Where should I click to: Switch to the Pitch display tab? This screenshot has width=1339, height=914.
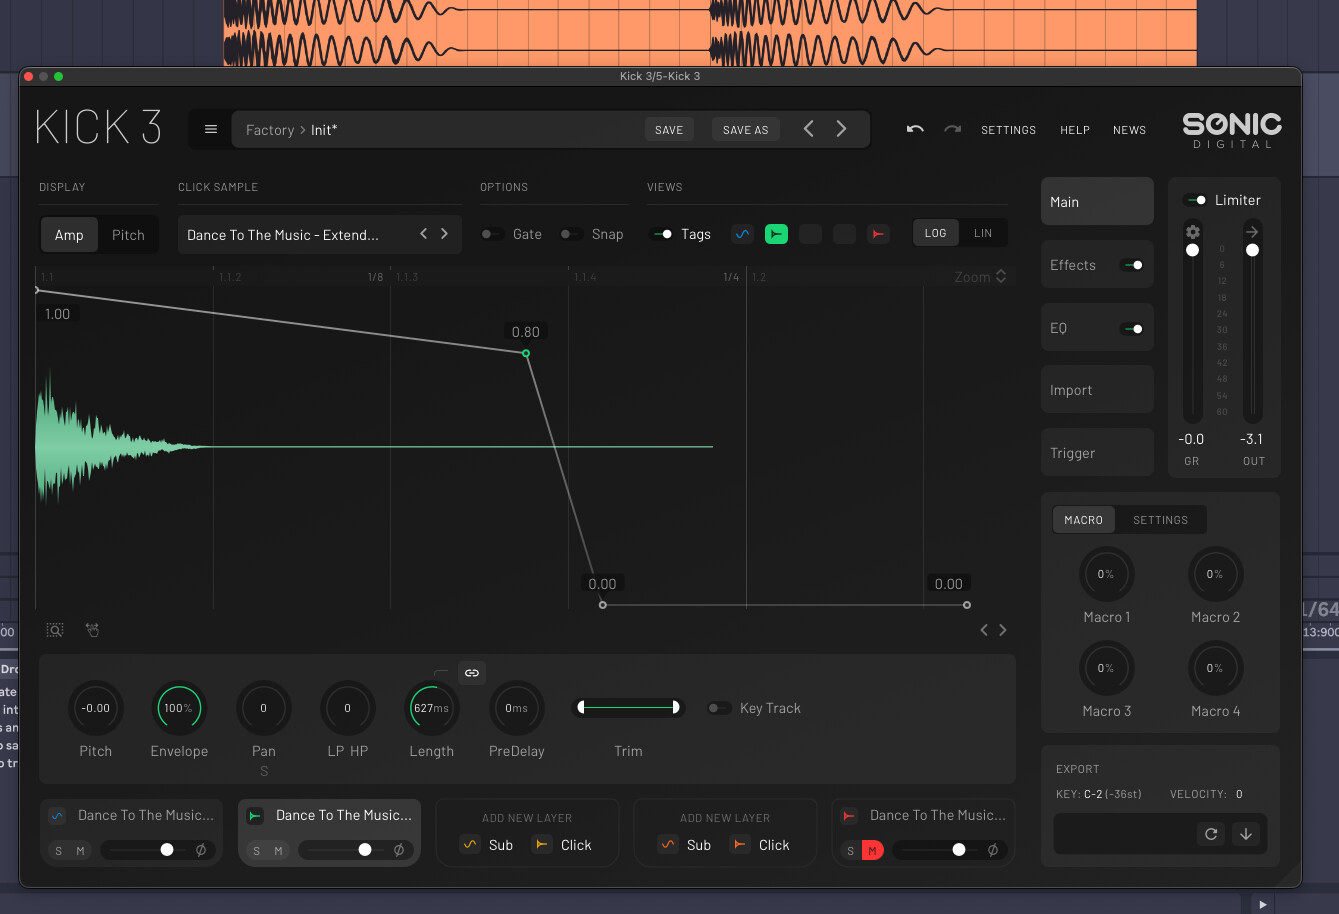128,235
